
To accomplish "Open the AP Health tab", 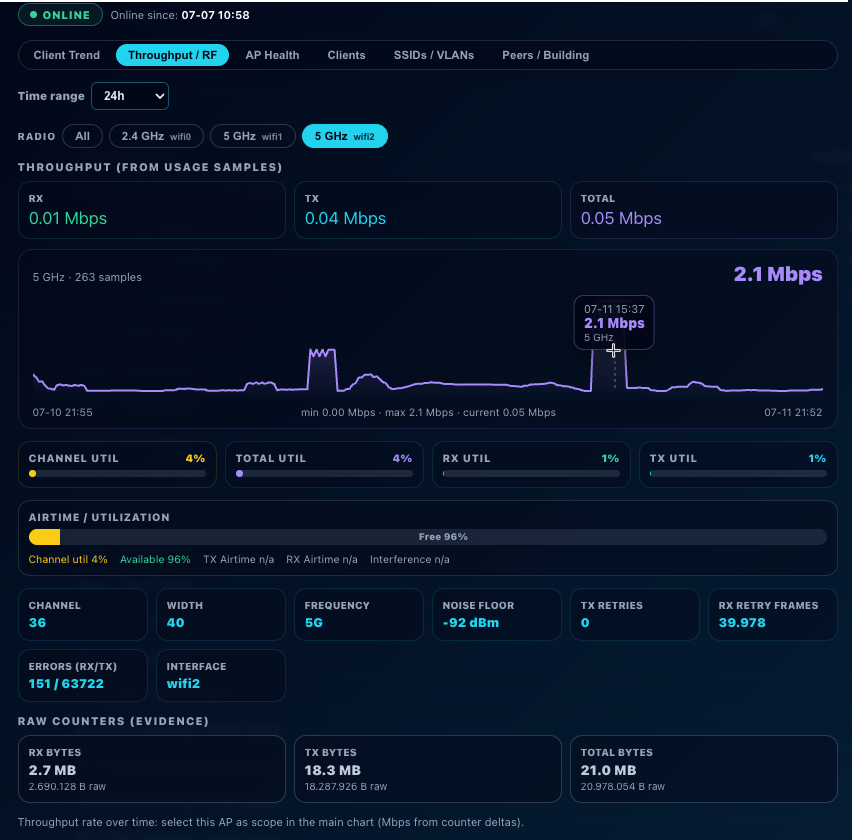I will [272, 55].
